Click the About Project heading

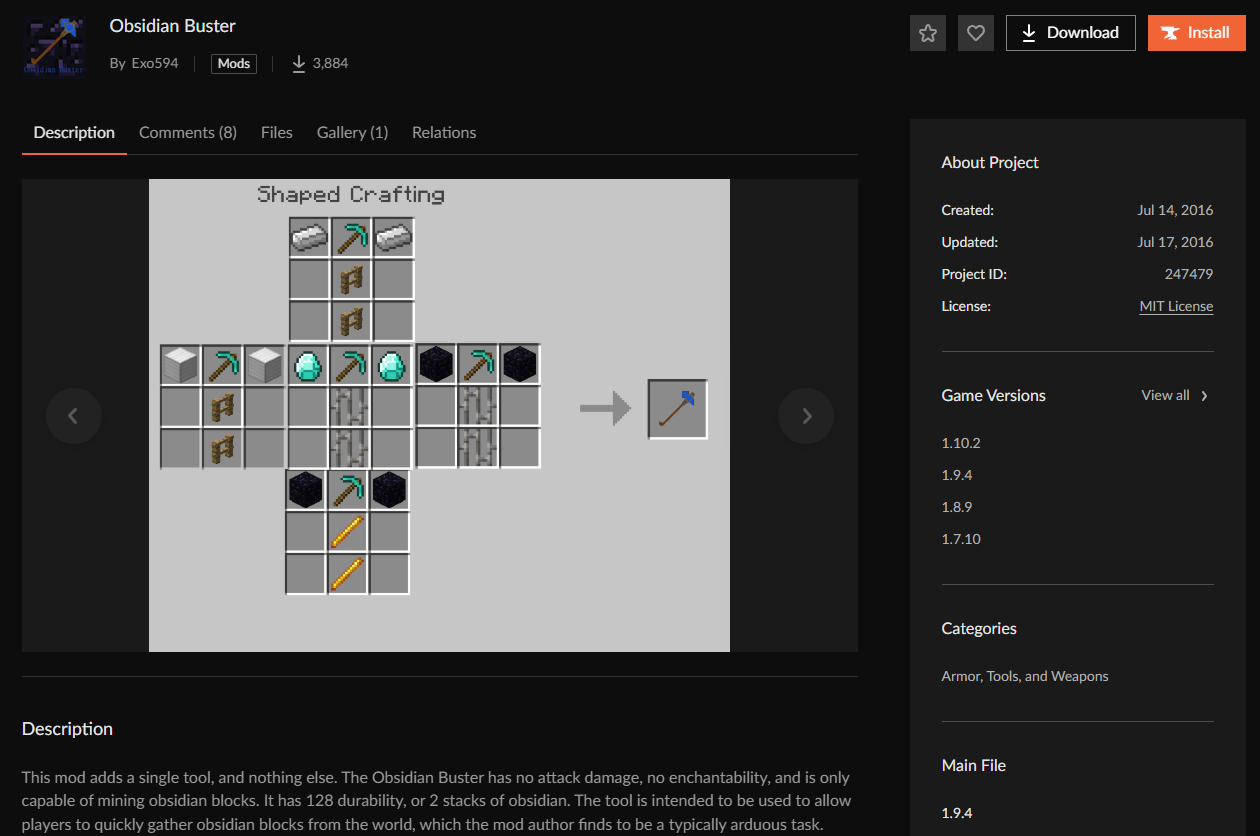[x=990, y=162]
